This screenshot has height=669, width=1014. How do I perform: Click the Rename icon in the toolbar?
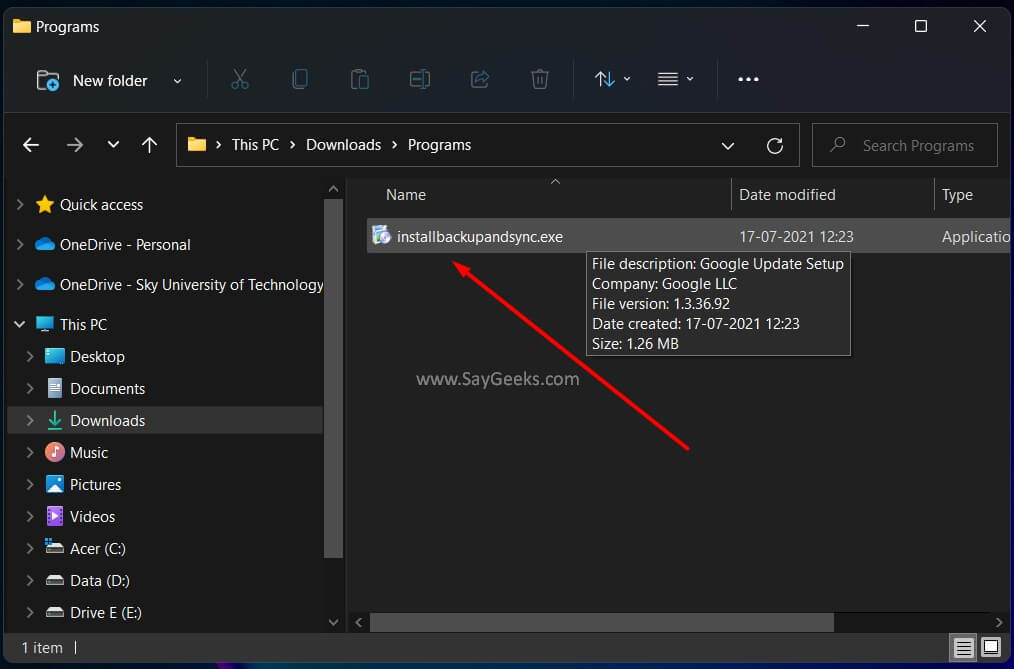[419, 79]
